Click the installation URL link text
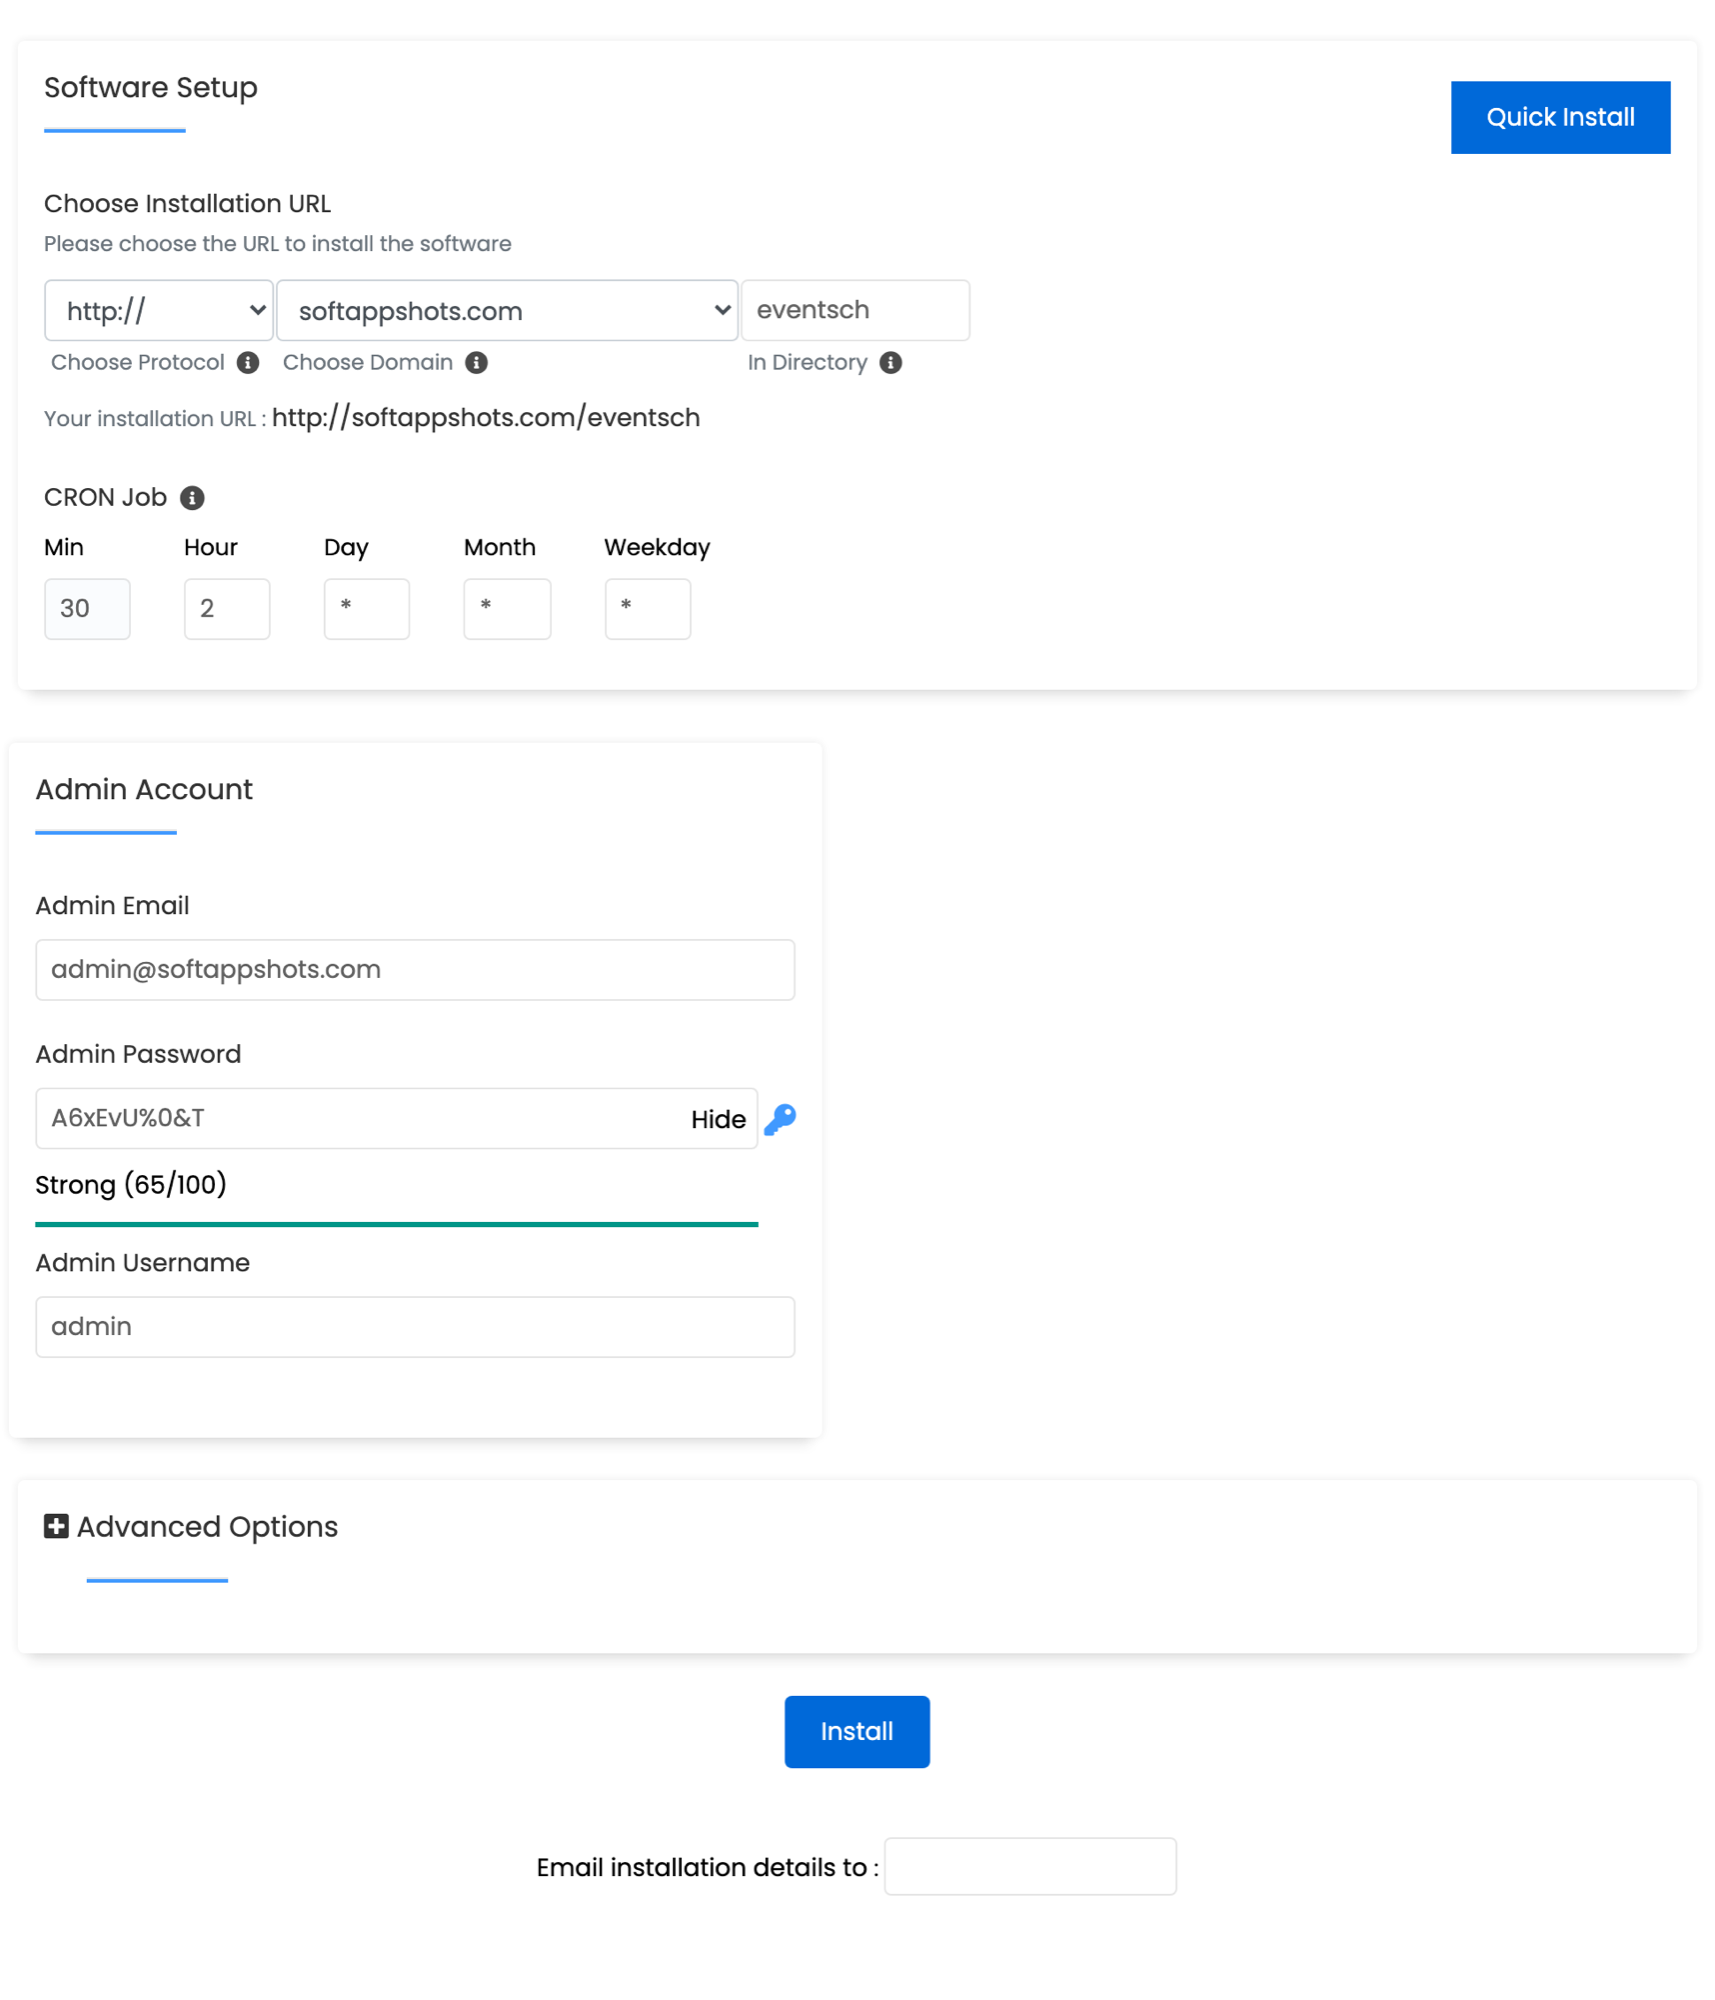The height and width of the screenshot is (2000, 1715). click(486, 417)
